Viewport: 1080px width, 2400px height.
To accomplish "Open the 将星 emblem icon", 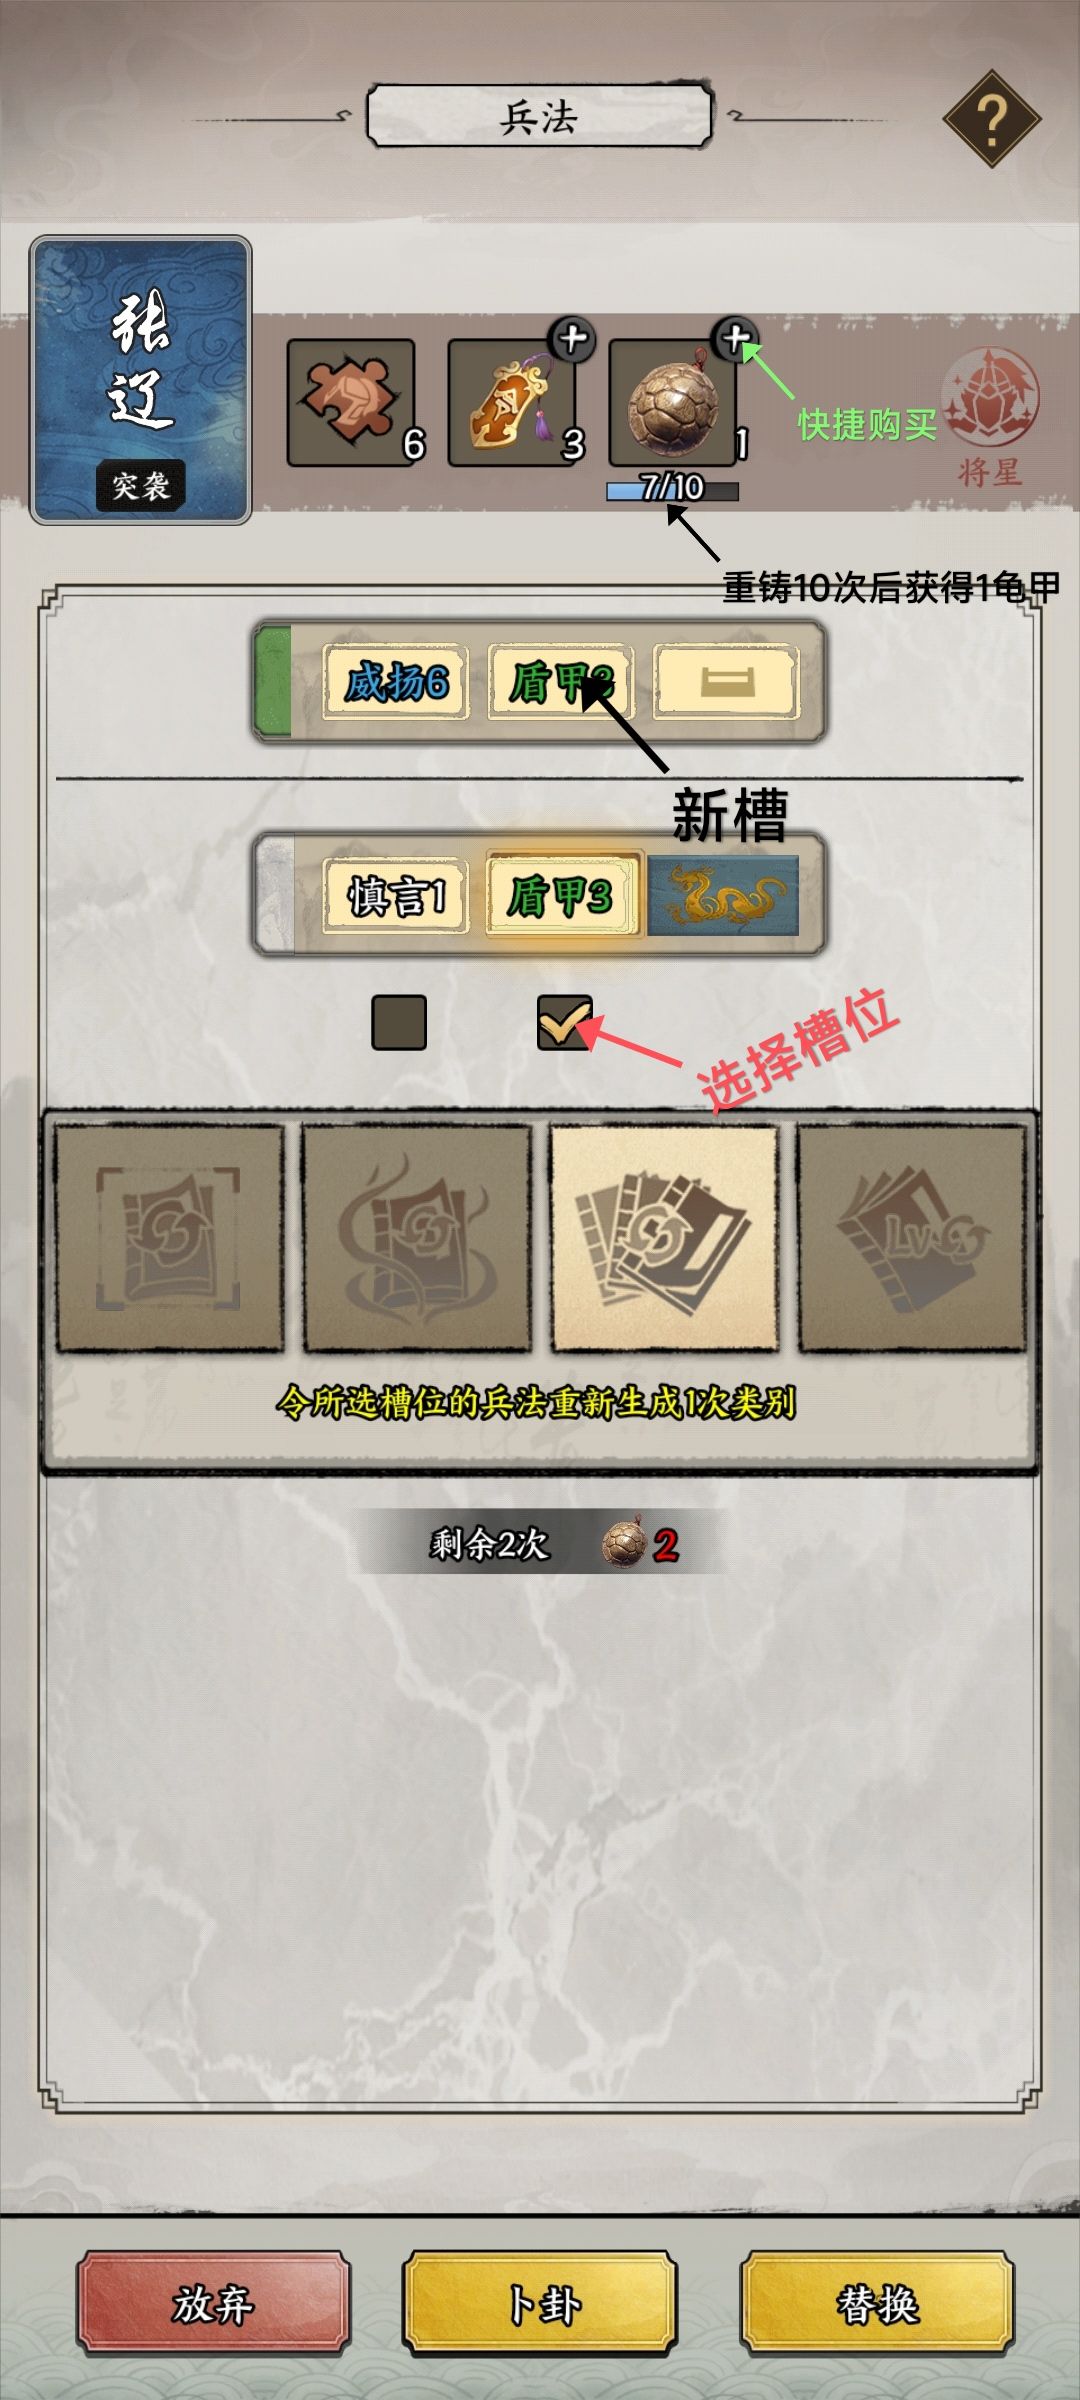I will pyautogui.click(x=990, y=415).
